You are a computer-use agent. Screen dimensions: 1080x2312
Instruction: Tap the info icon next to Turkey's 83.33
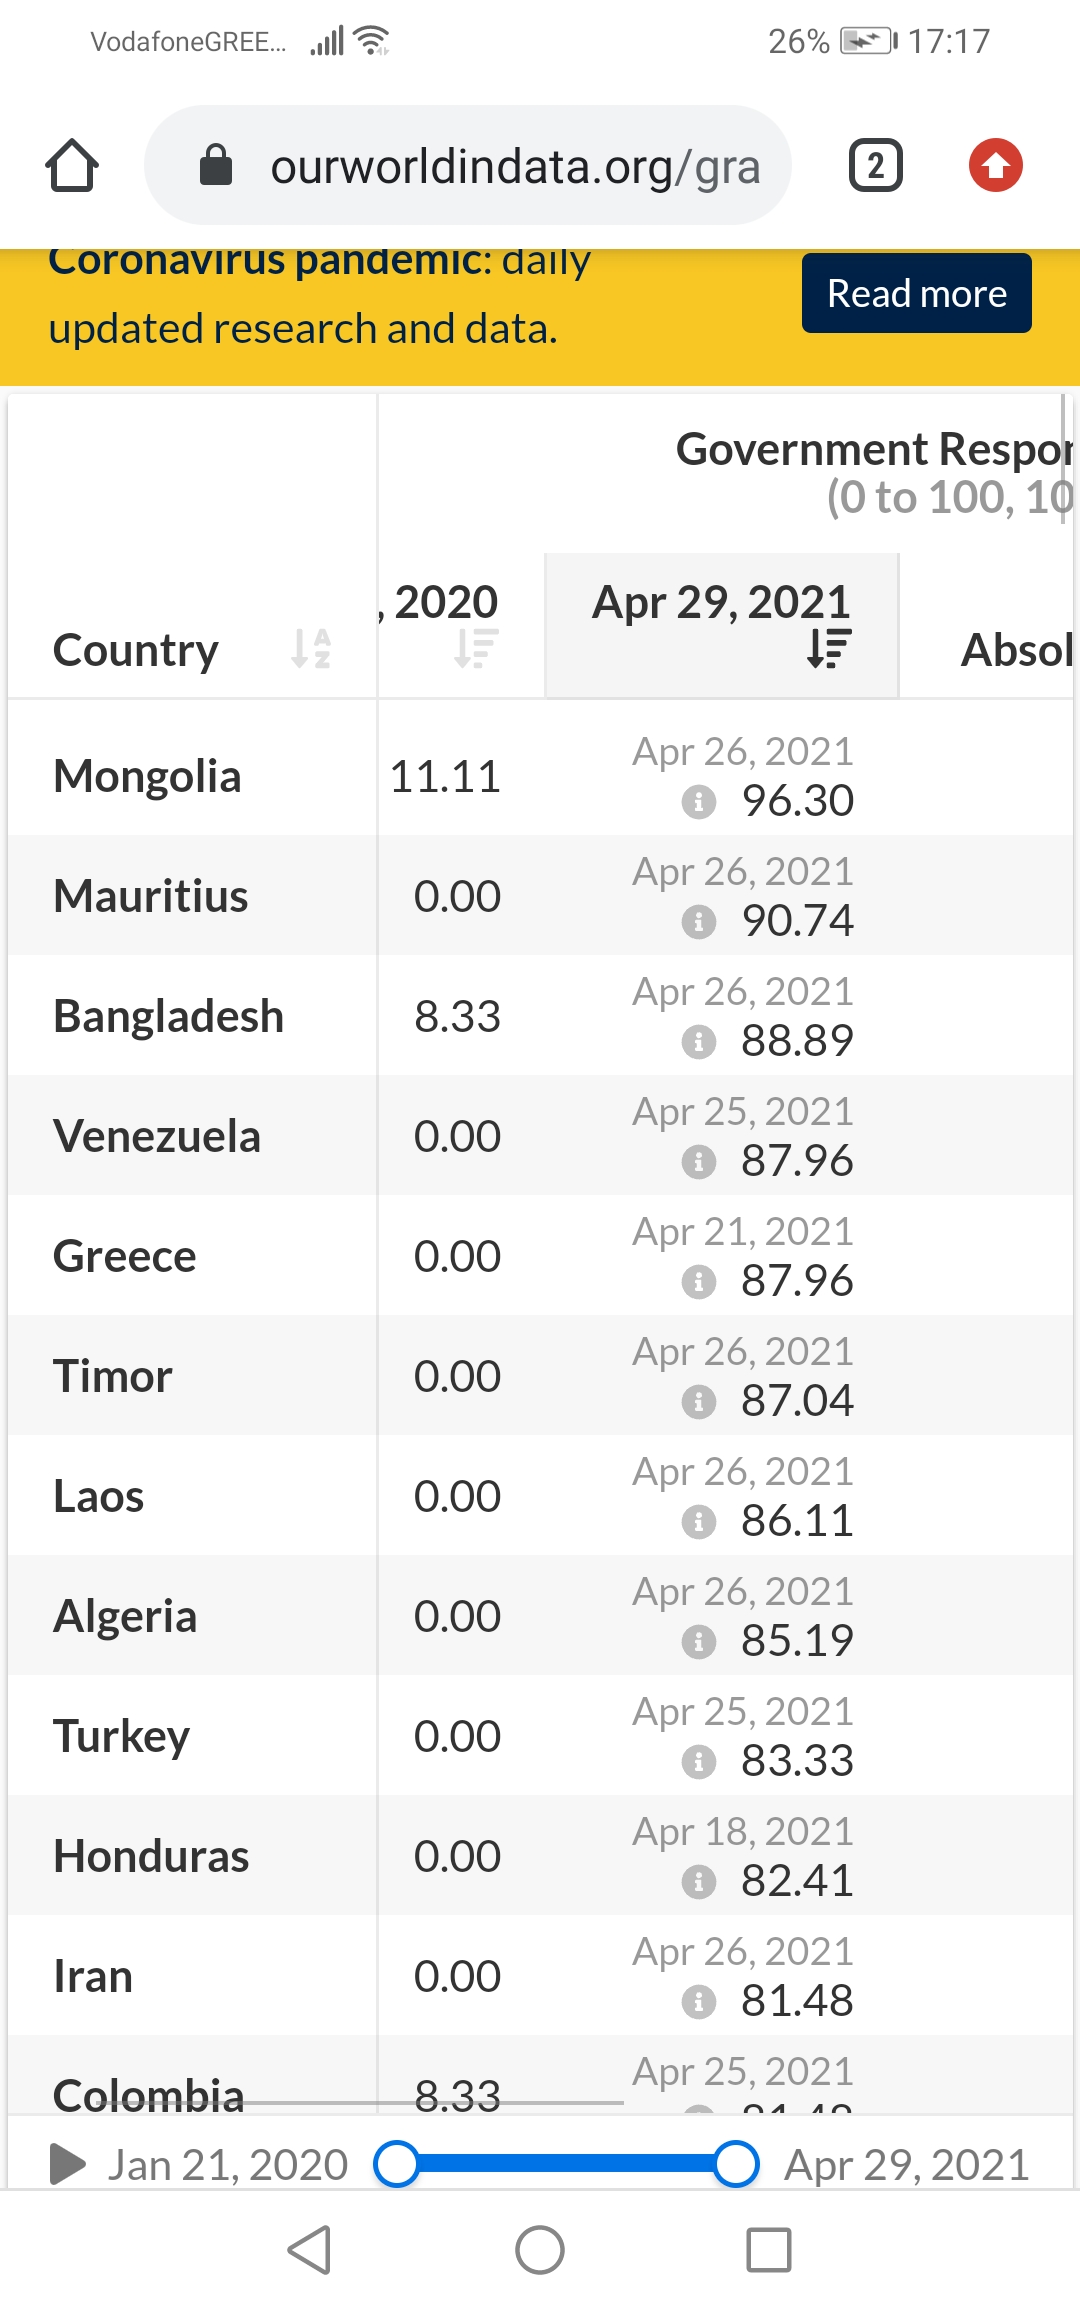(x=699, y=1761)
